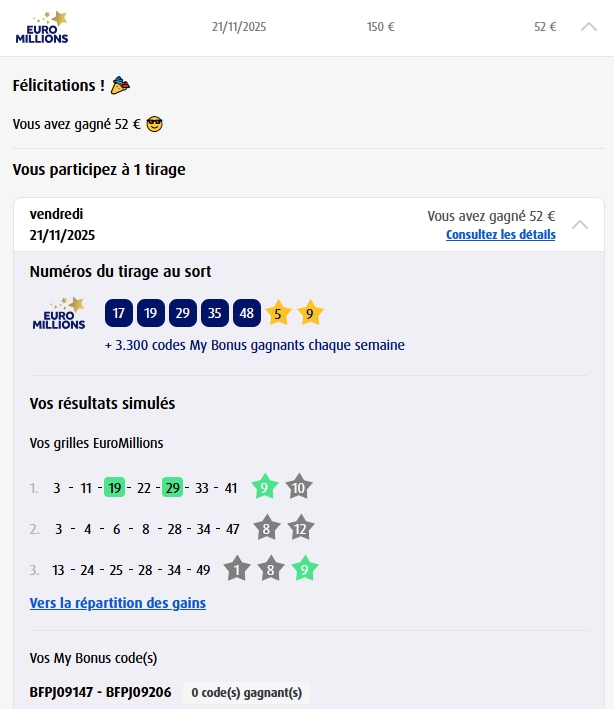Click green star 9 in grid 1
This screenshot has width=614, height=709.
(x=265, y=487)
